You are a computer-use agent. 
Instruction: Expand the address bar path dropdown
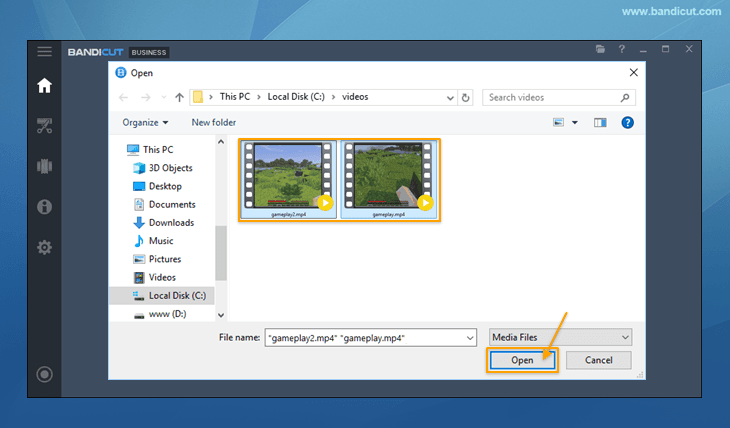450,98
